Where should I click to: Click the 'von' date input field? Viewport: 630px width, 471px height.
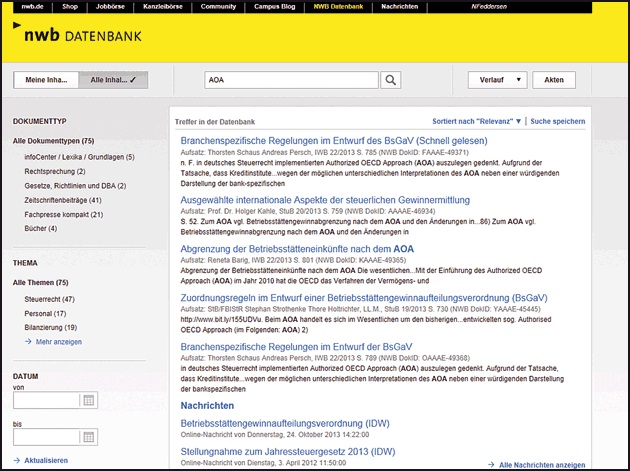pos(46,401)
